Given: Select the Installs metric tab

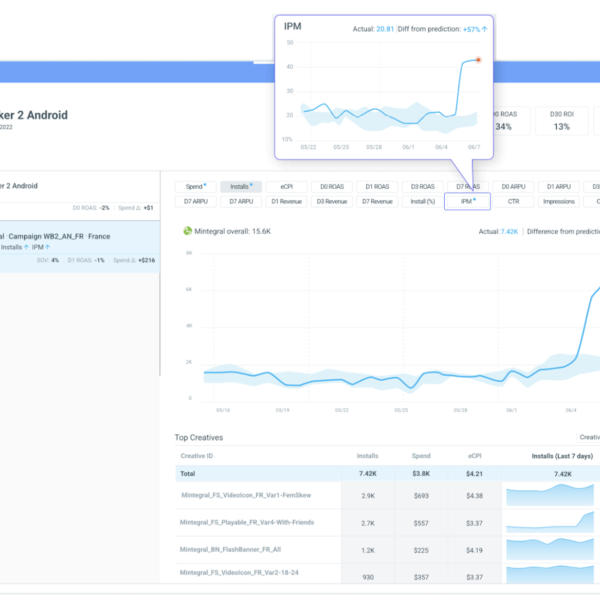Looking at the screenshot, I should point(241,187).
